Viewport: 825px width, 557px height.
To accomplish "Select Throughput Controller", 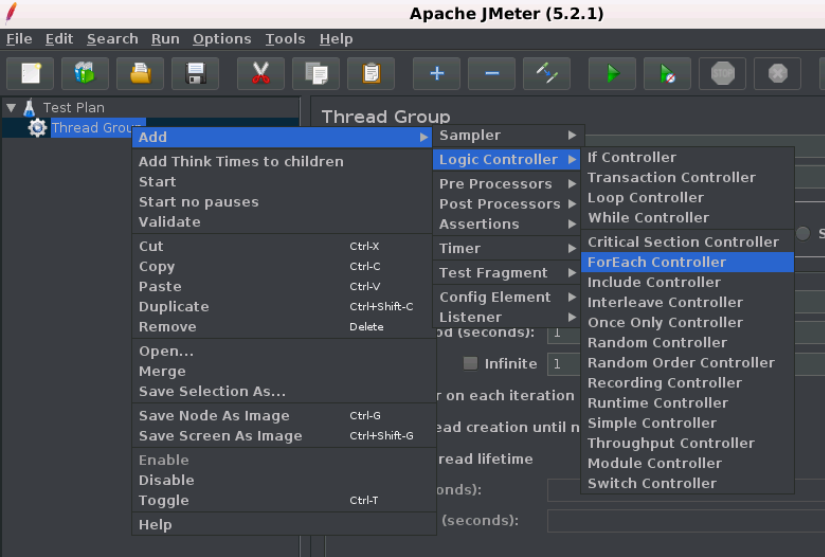I will (x=687, y=443).
